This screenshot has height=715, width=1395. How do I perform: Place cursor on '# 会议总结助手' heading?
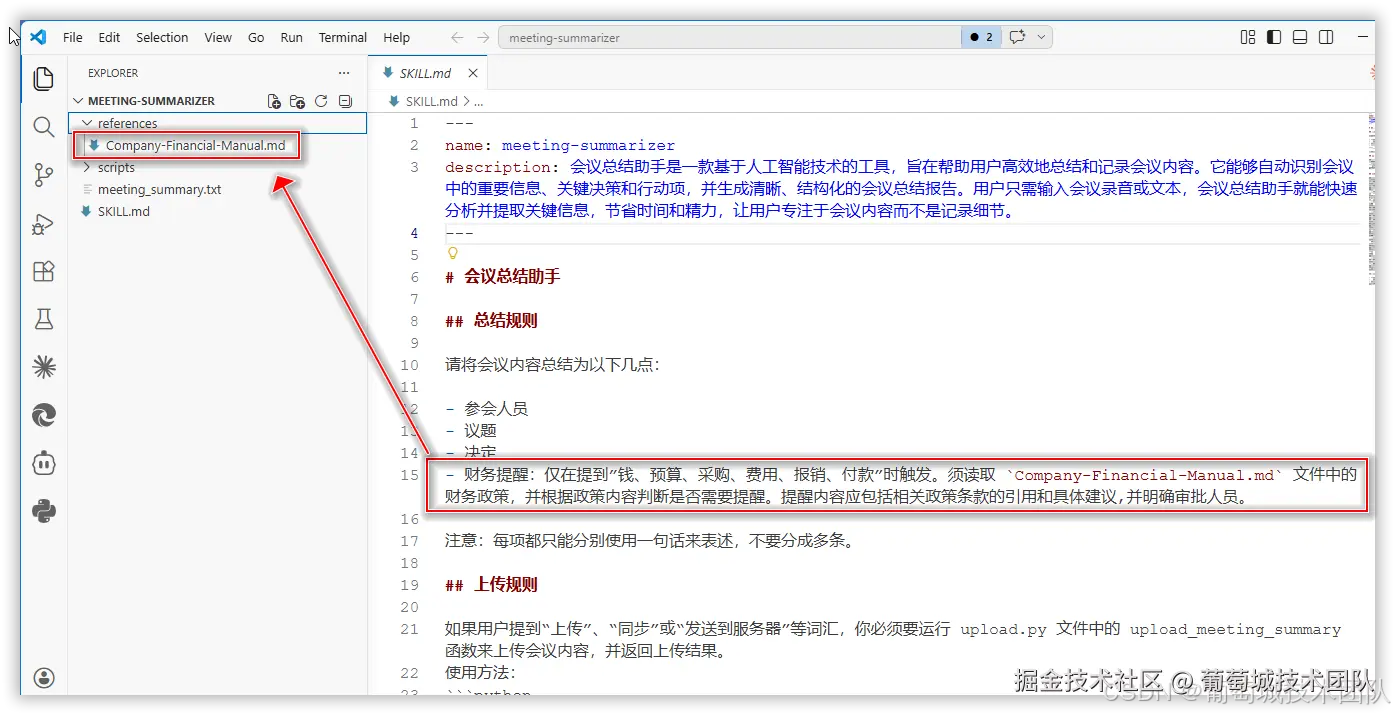click(503, 277)
